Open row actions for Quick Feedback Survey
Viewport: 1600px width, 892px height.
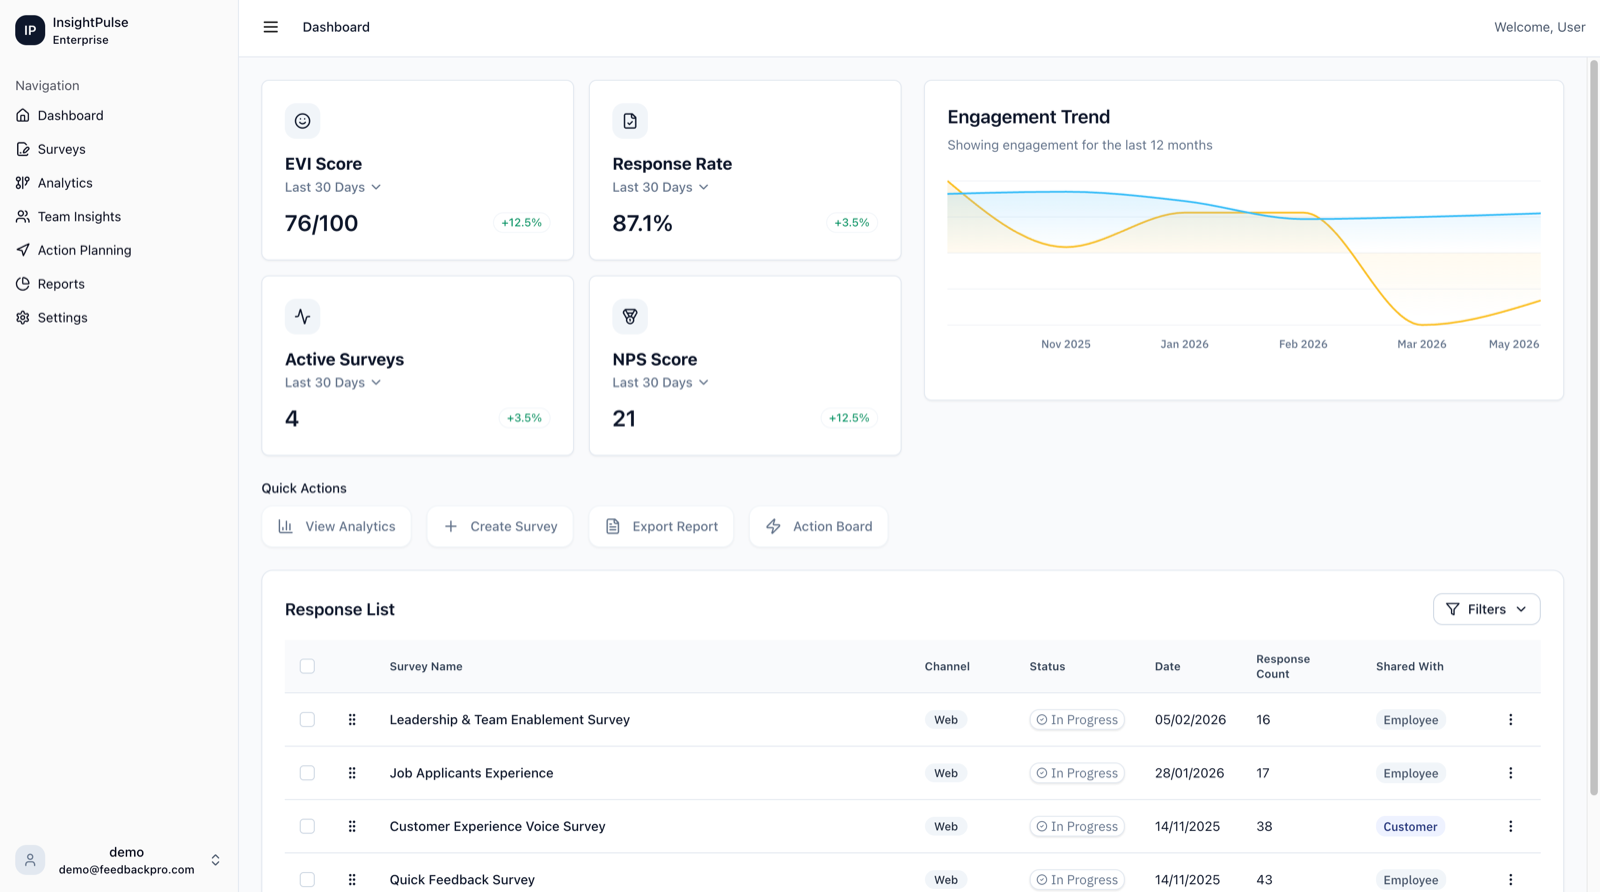pyautogui.click(x=1510, y=880)
